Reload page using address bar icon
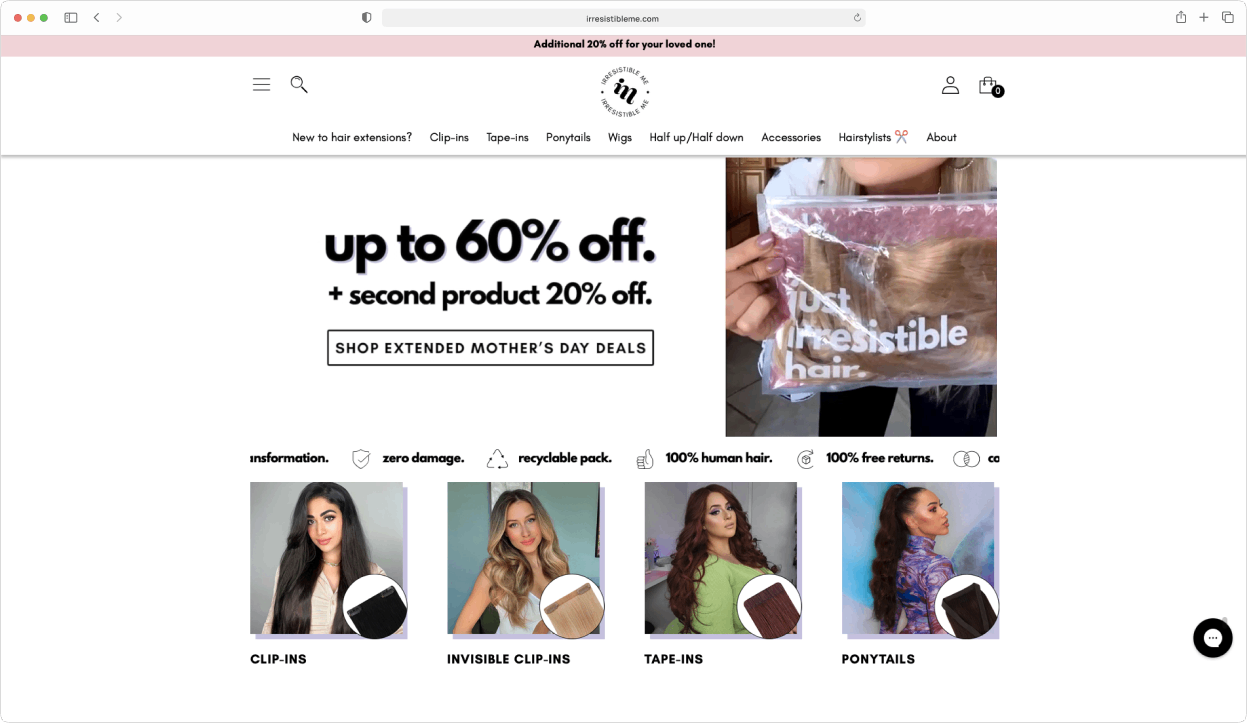 tap(857, 18)
